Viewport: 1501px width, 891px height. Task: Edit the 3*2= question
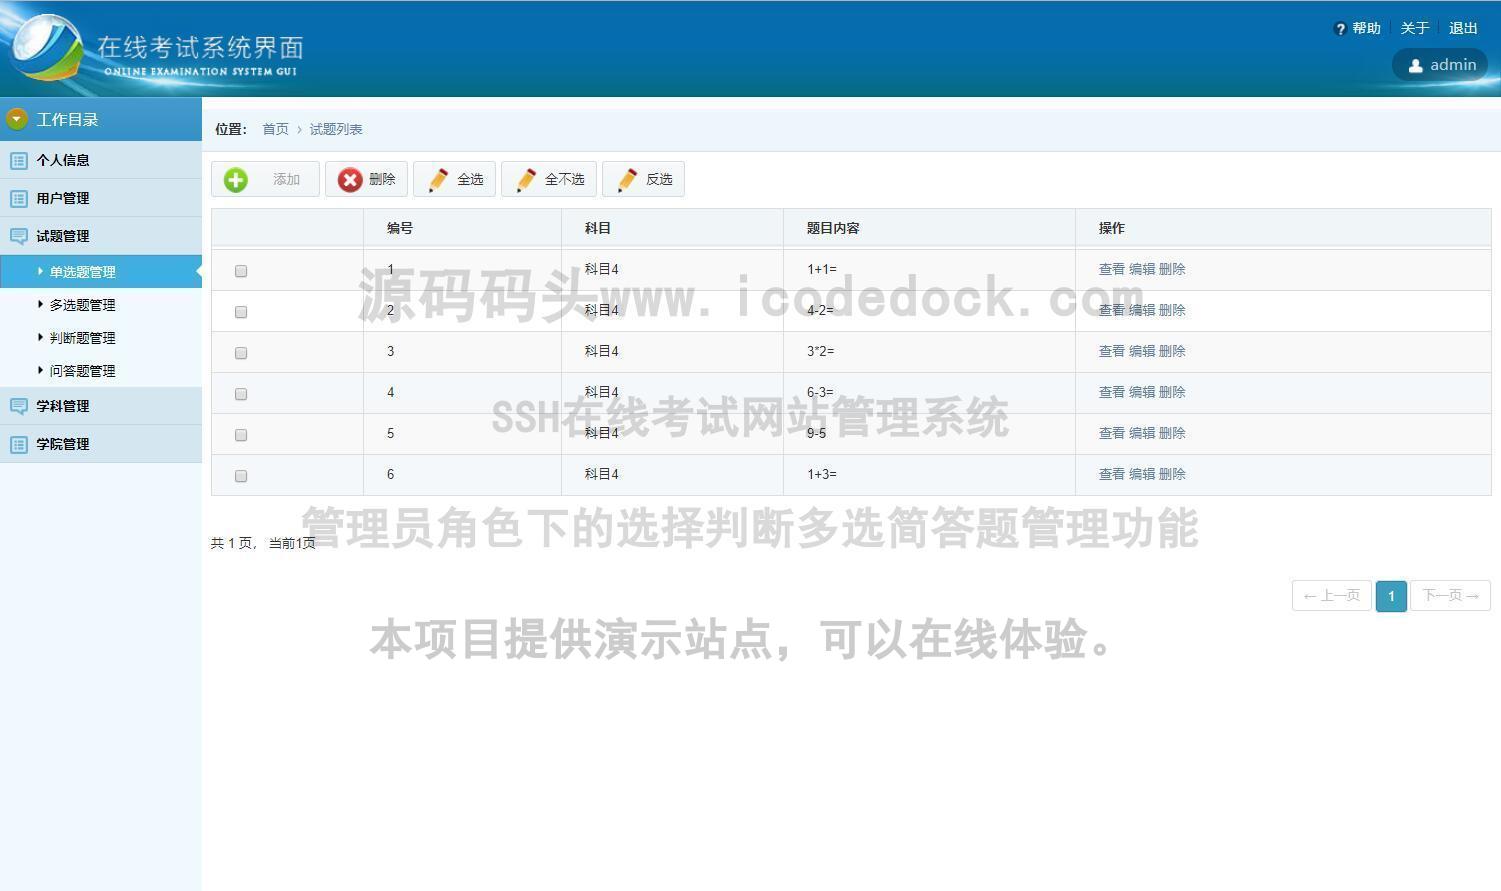[x=1142, y=352]
